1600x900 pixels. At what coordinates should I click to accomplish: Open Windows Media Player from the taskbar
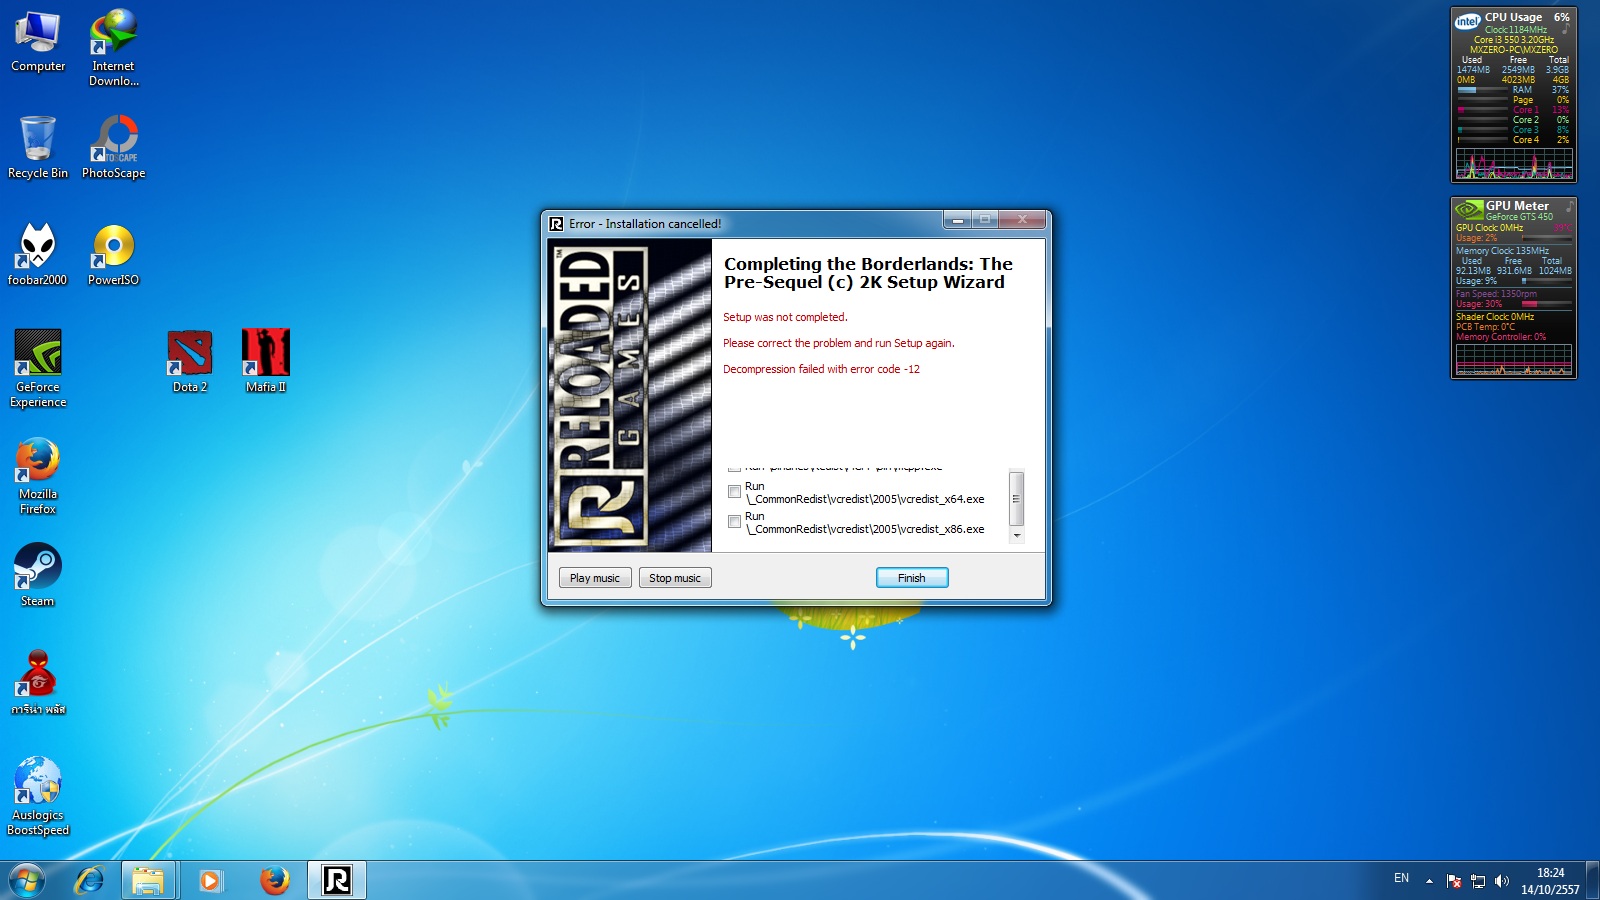pos(211,880)
